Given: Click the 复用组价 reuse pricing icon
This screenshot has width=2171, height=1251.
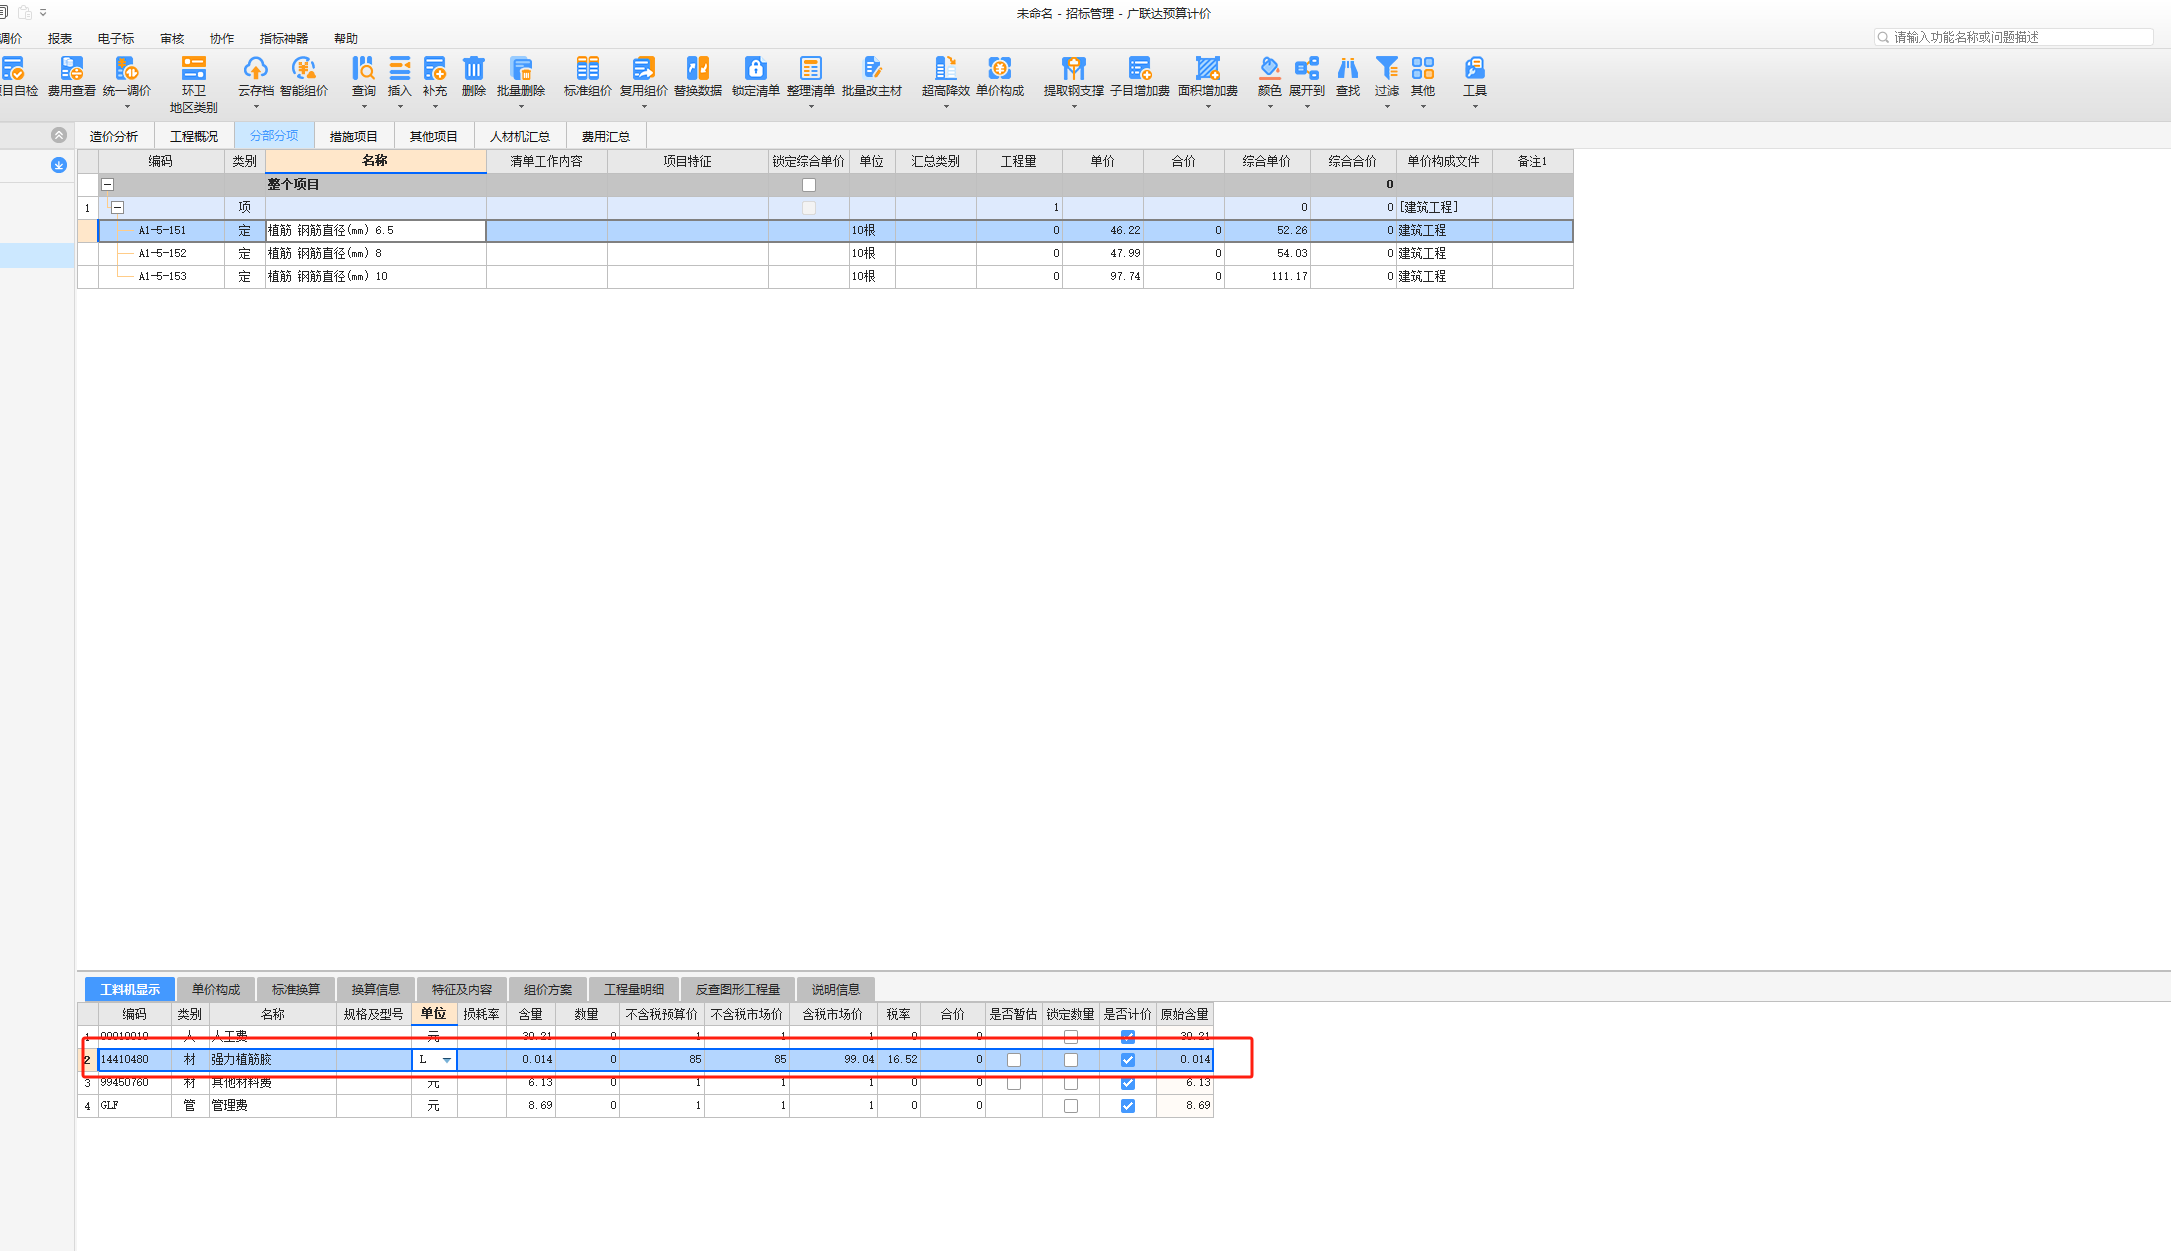Looking at the screenshot, I should (x=643, y=68).
